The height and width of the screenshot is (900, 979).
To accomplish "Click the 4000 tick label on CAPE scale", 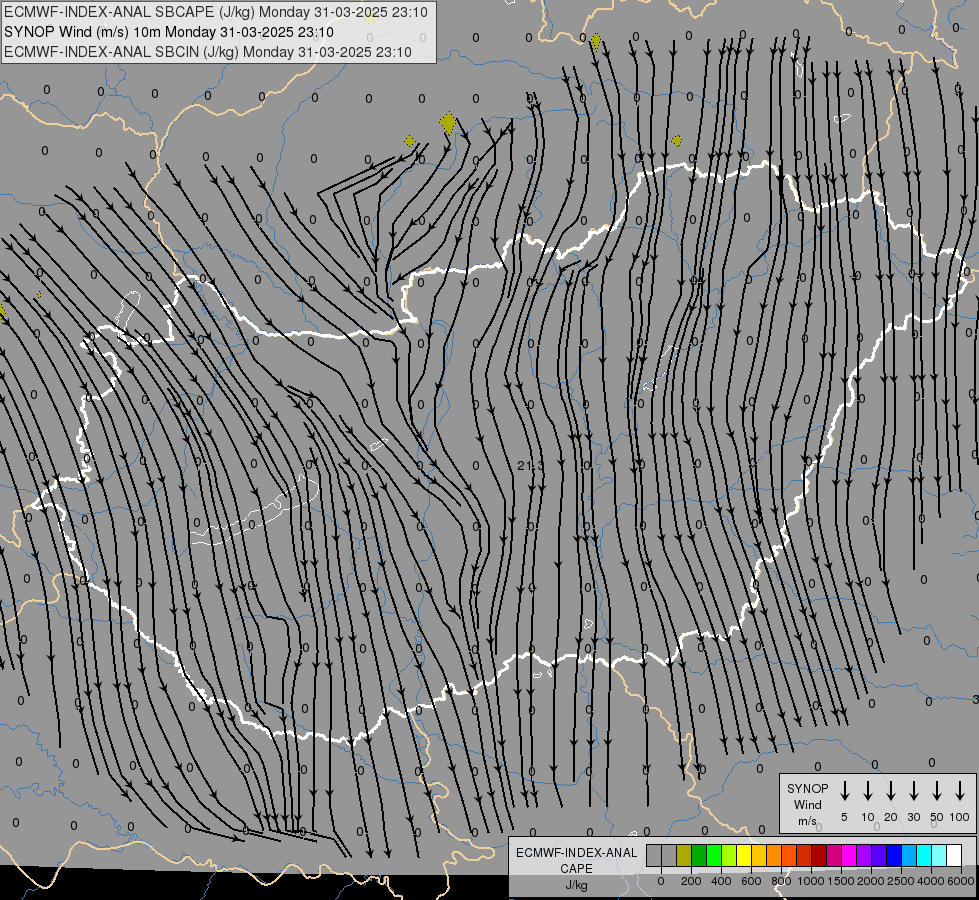I will pyautogui.click(x=931, y=881).
